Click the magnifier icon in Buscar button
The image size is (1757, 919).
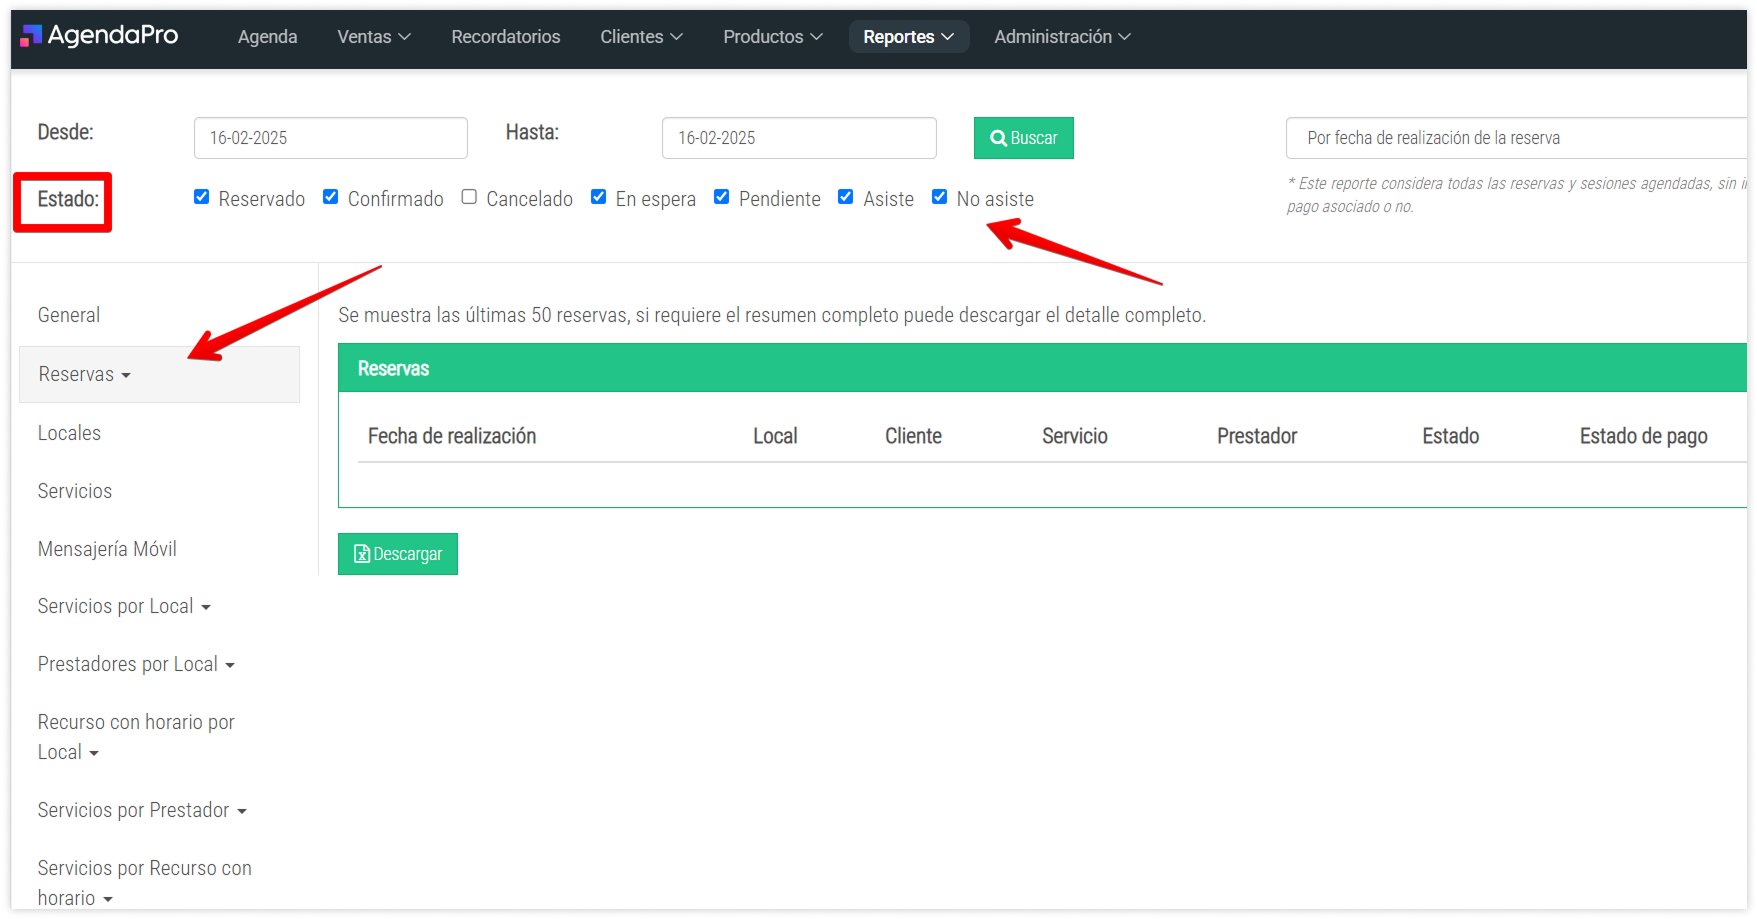998,138
